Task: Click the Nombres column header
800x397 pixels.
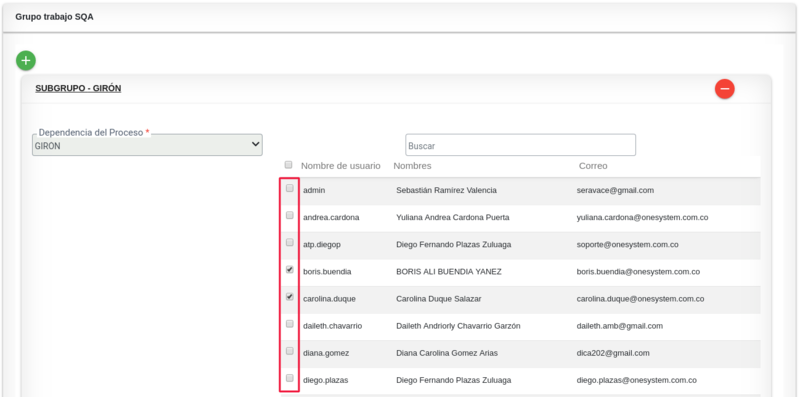Action: coord(412,166)
